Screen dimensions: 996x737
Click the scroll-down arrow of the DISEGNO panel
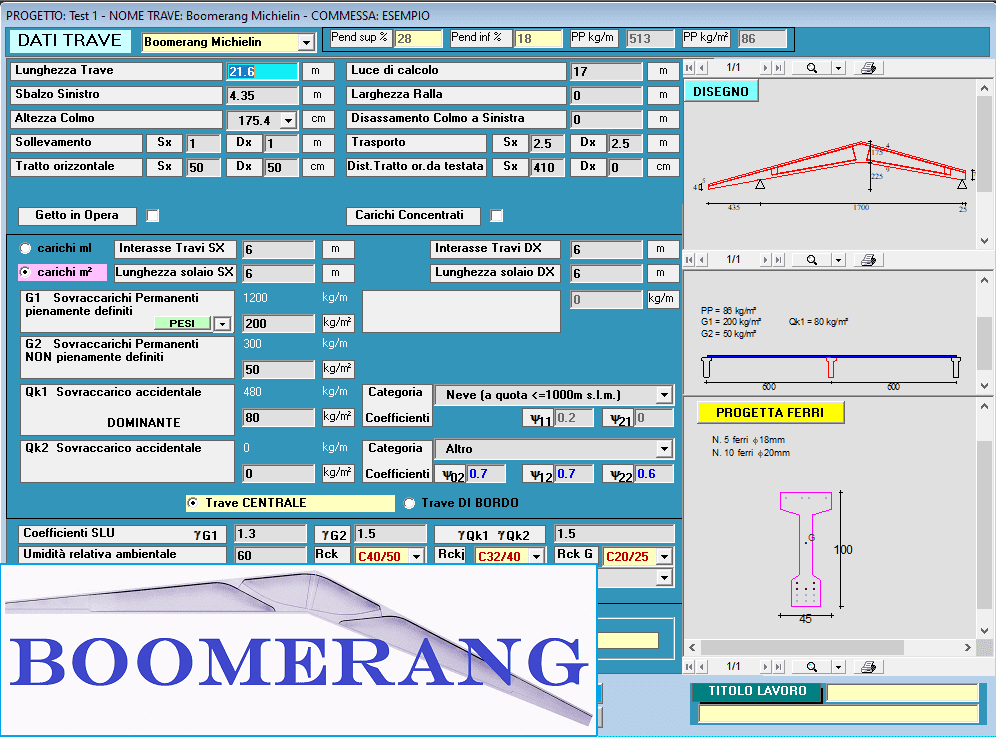pyautogui.click(x=985, y=241)
